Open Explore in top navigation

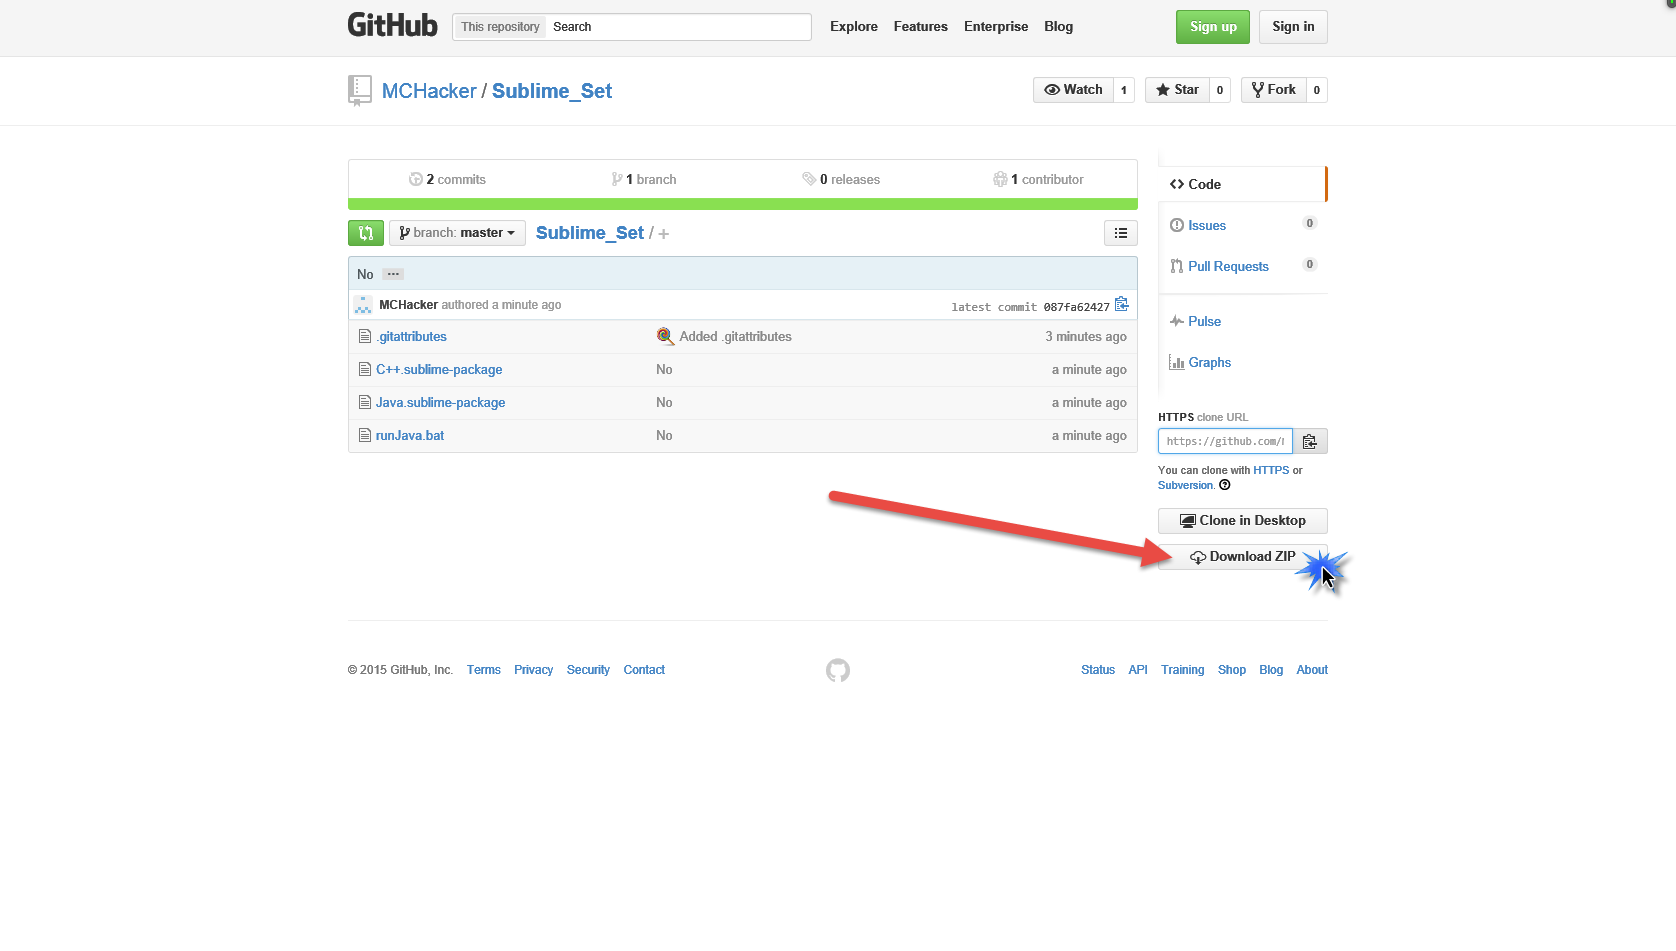[854, 27]
